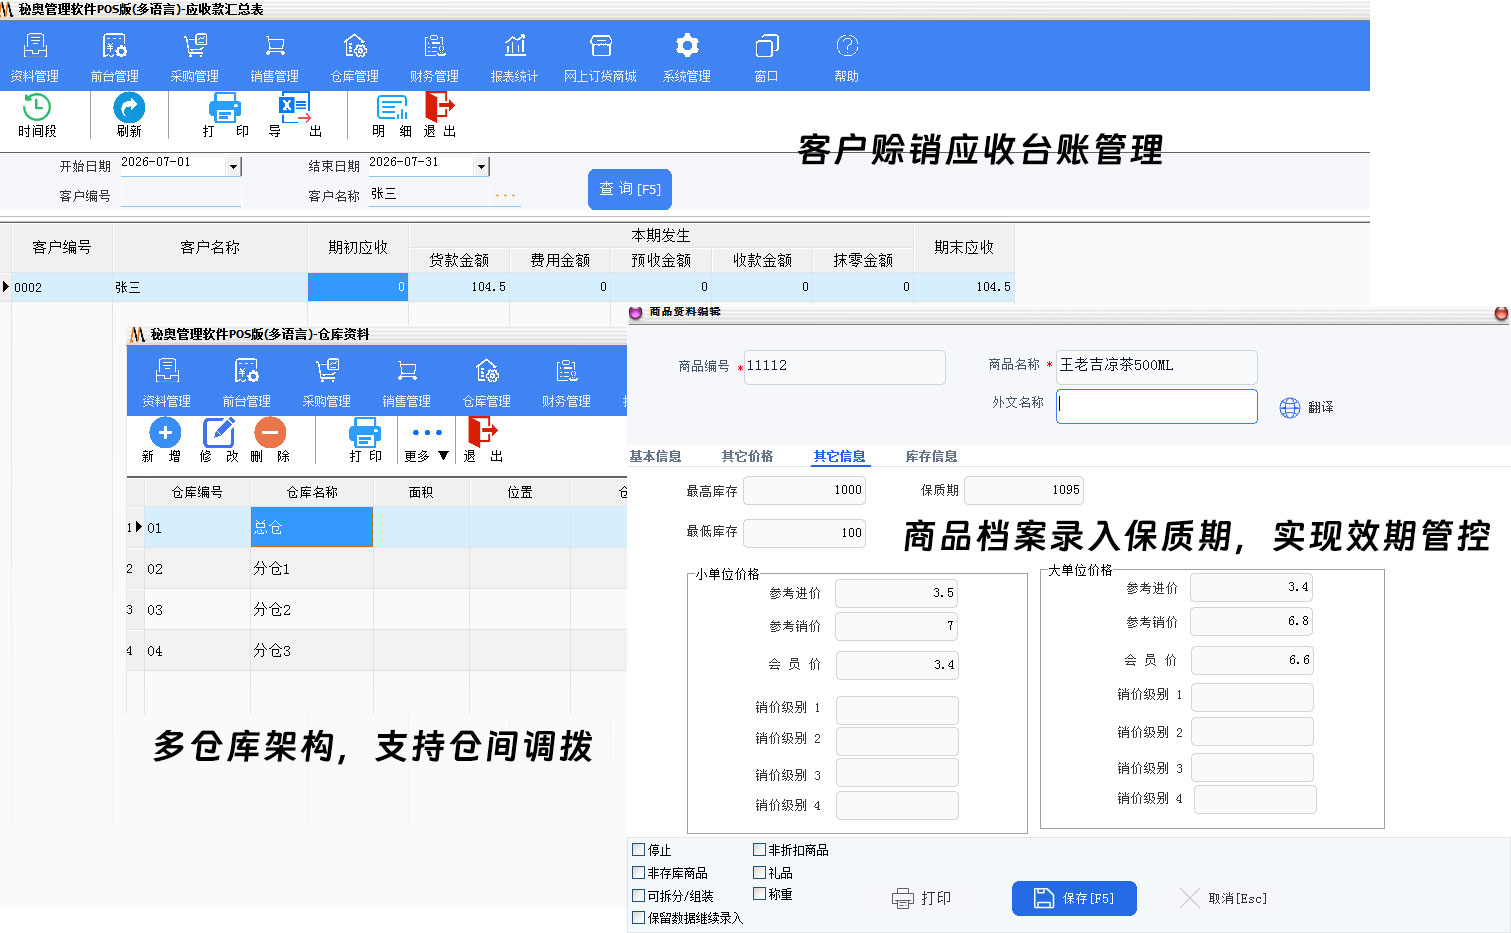Open customer lookup dots beside 客户名称

506,195
